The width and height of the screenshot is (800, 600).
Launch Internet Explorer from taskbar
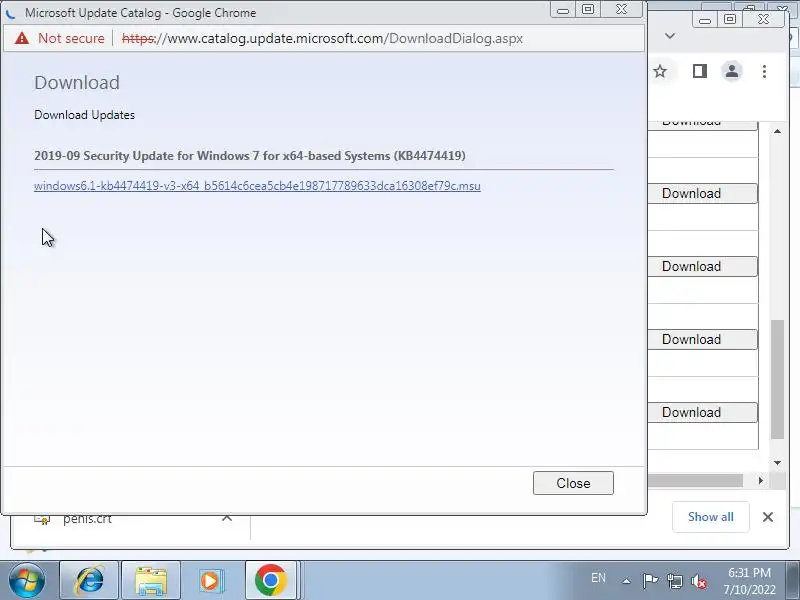(89, 580)
